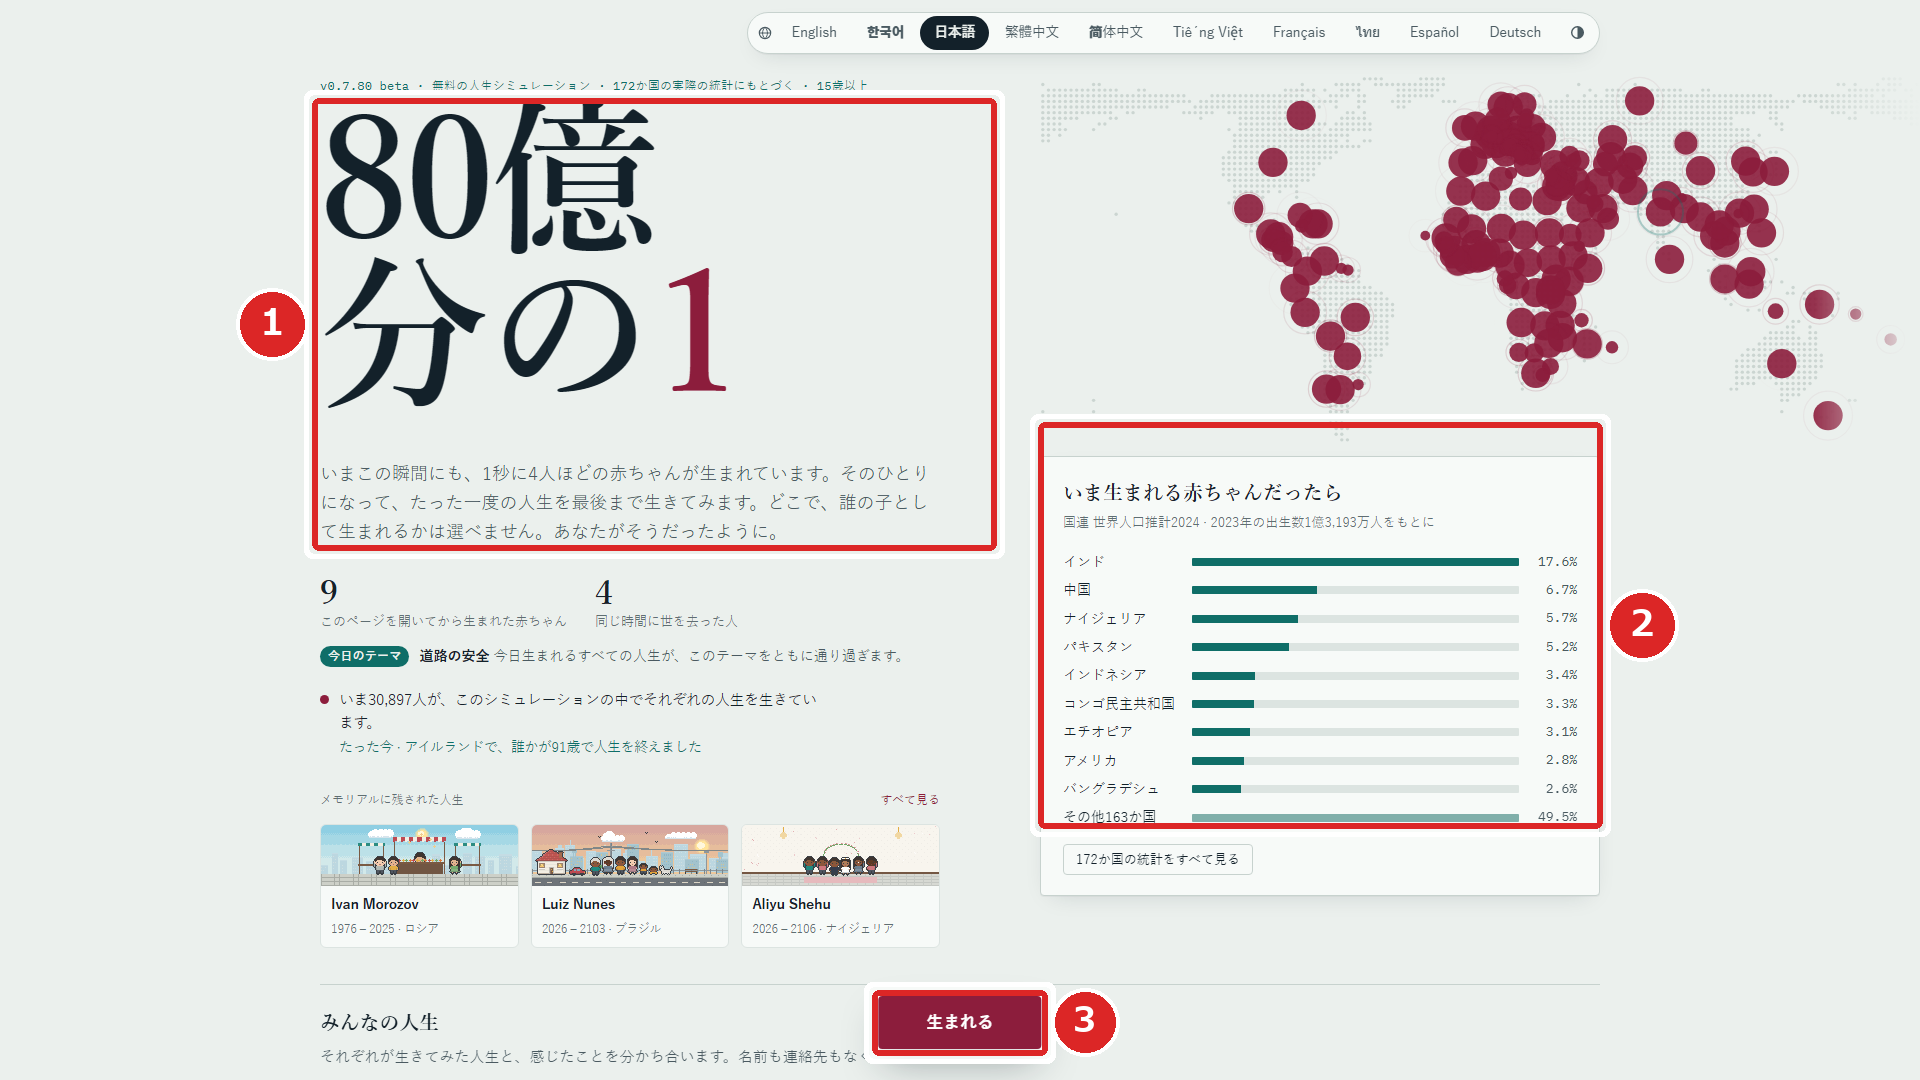Click the いま生まれる赤ちゃんだったら heading
Viewport: 1920px width, 1080px height.
1202,493
